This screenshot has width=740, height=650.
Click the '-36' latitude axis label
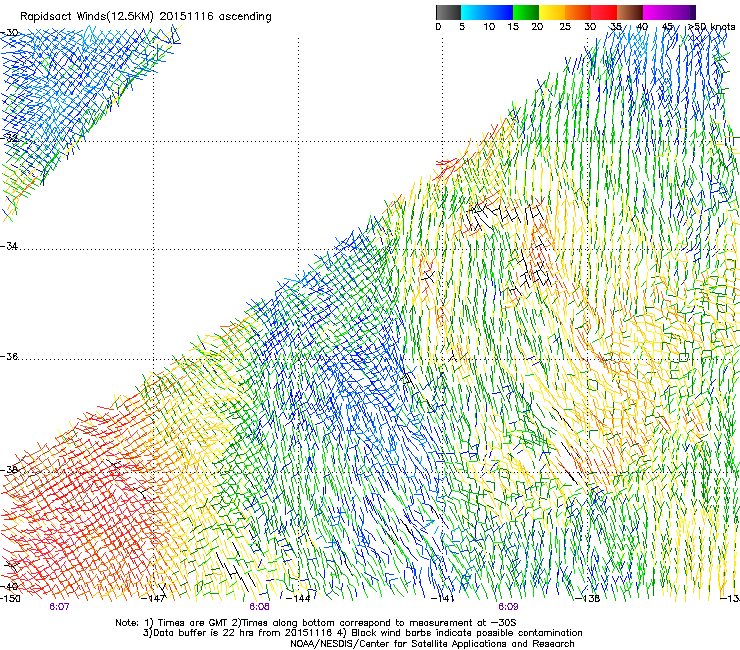pyautogui.click(x=9, y=356)
